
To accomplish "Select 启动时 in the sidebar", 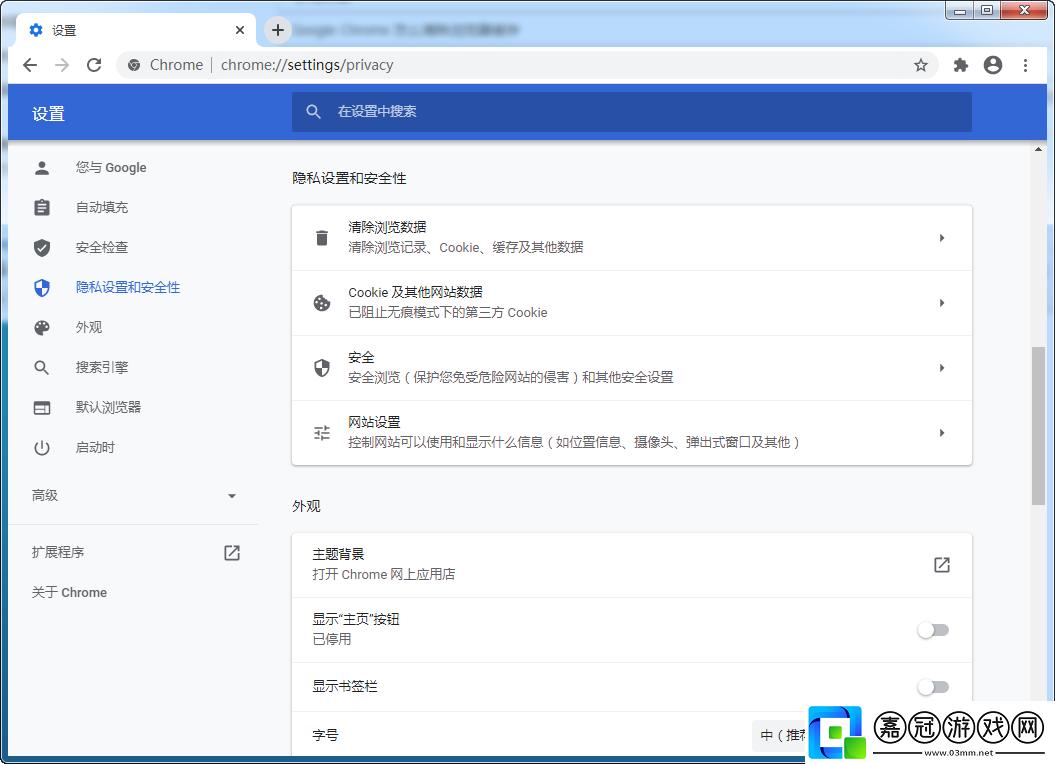I will coord(95,447).
